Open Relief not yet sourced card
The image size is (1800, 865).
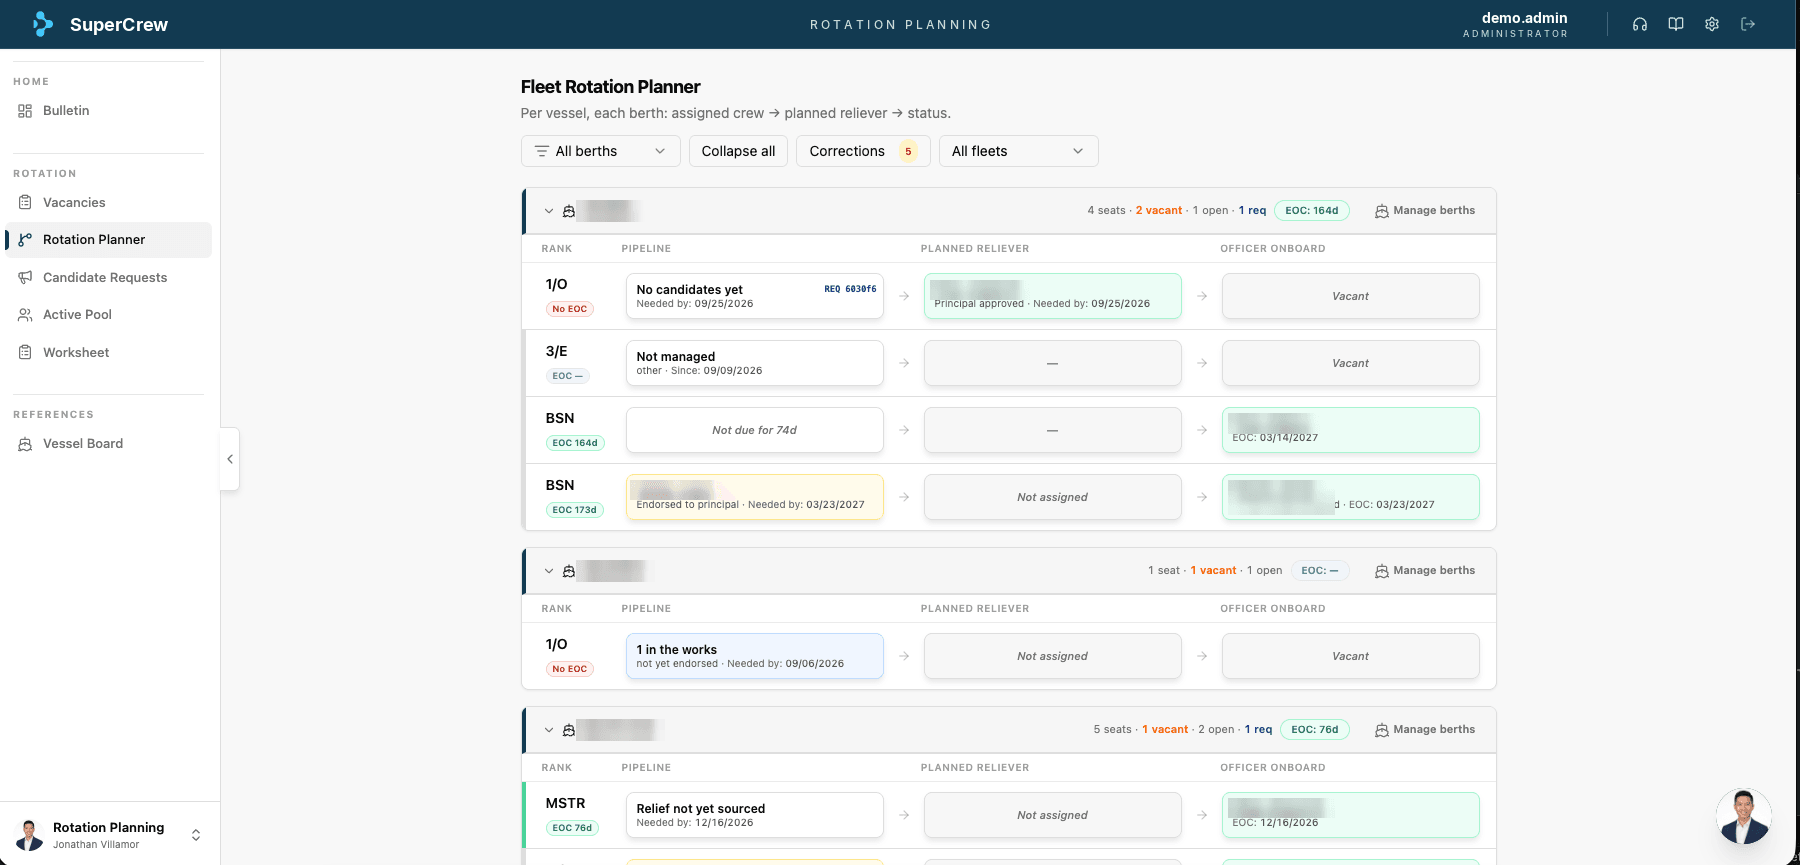coord(755,815)
